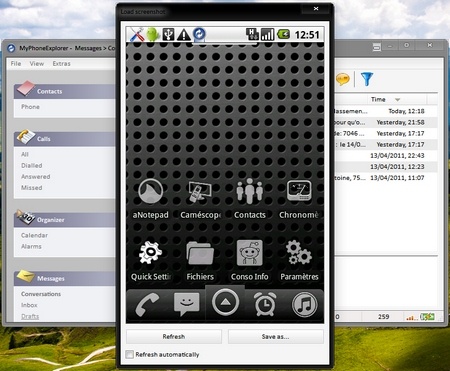
Task: Select the message dated 13/04/2011, 22:43
Action: click(386, 155)
